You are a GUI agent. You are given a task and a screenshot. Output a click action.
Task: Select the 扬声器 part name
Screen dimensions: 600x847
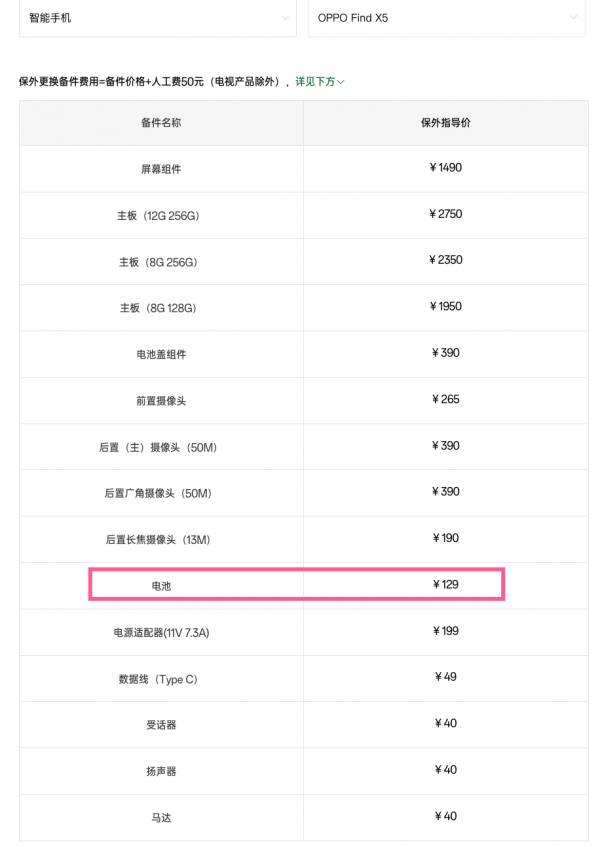click(x=161, y=771)
